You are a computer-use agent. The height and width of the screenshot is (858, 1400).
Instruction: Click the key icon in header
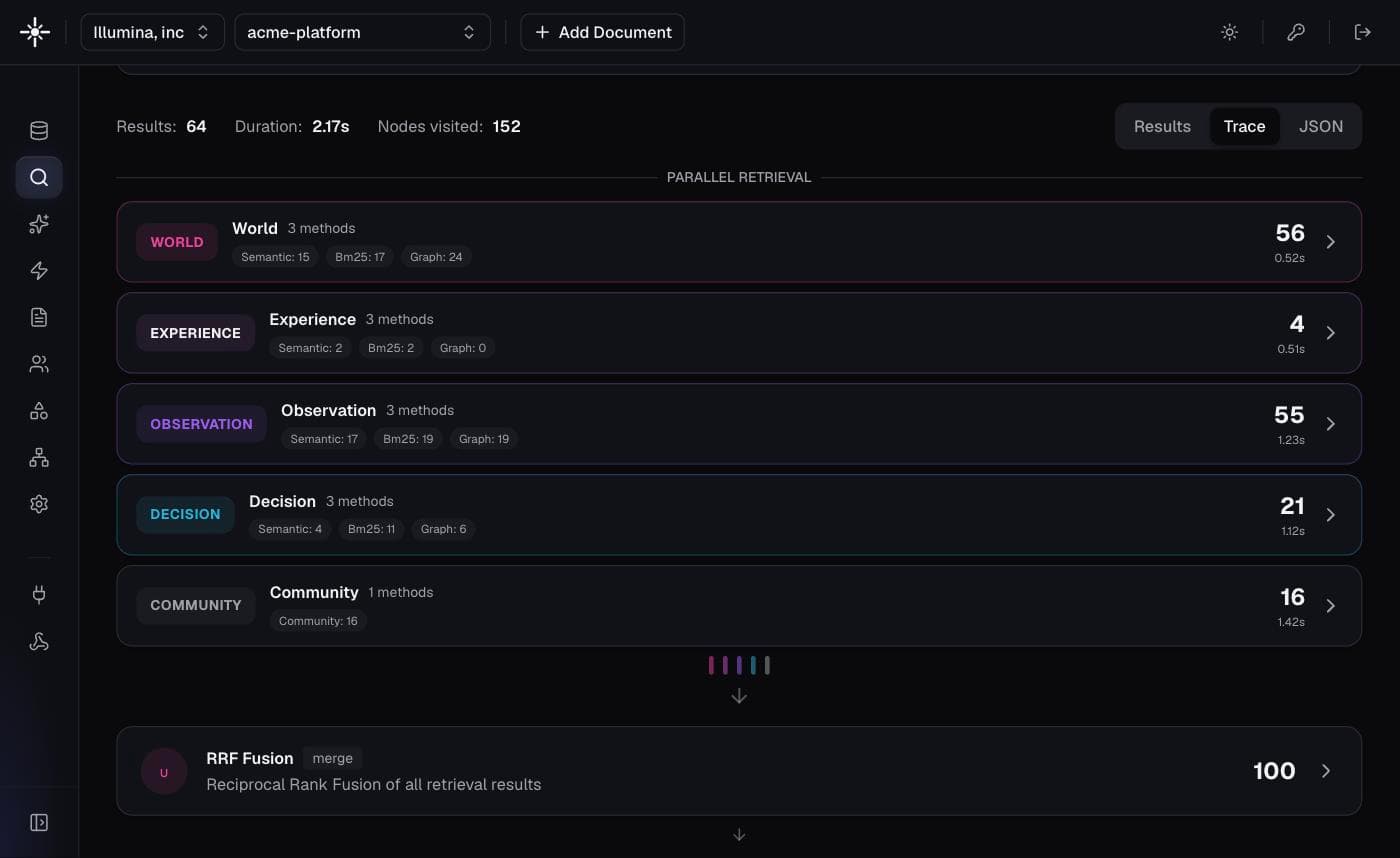click(x=1296, y=32)
